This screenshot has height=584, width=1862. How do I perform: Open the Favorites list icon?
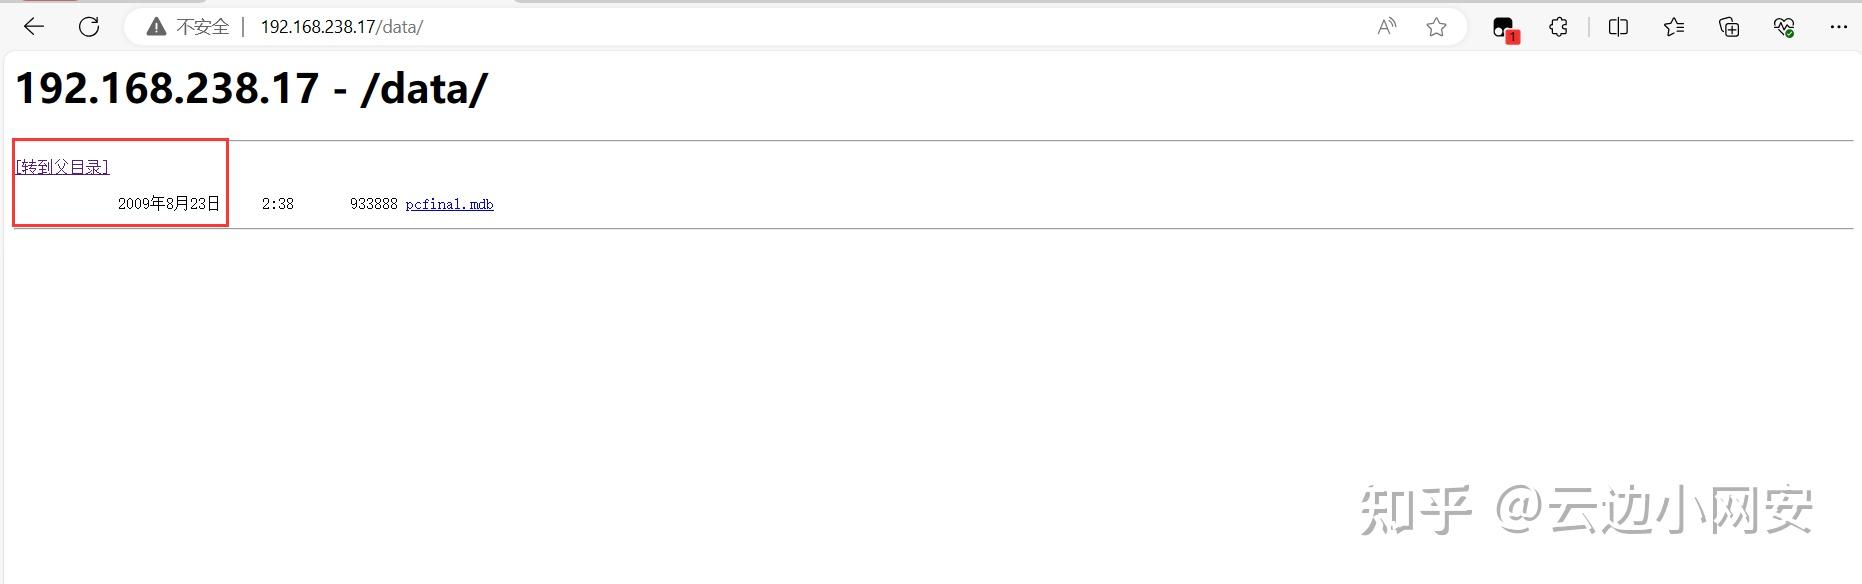pyautogui.click(x=1674, y=27)
